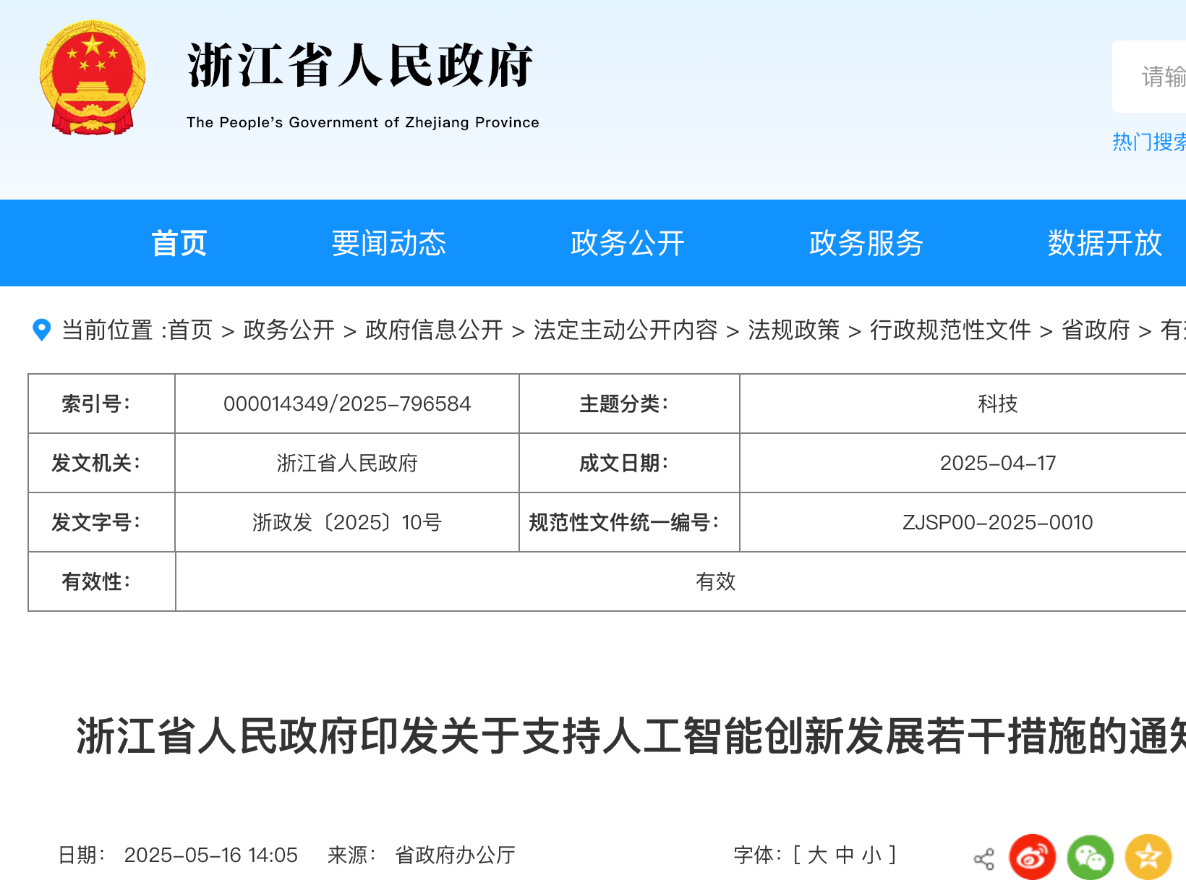Image resolution: width=1186 pixels, height=893 pixels.
Task: Set font size to 小
Action: coord(872,855)
